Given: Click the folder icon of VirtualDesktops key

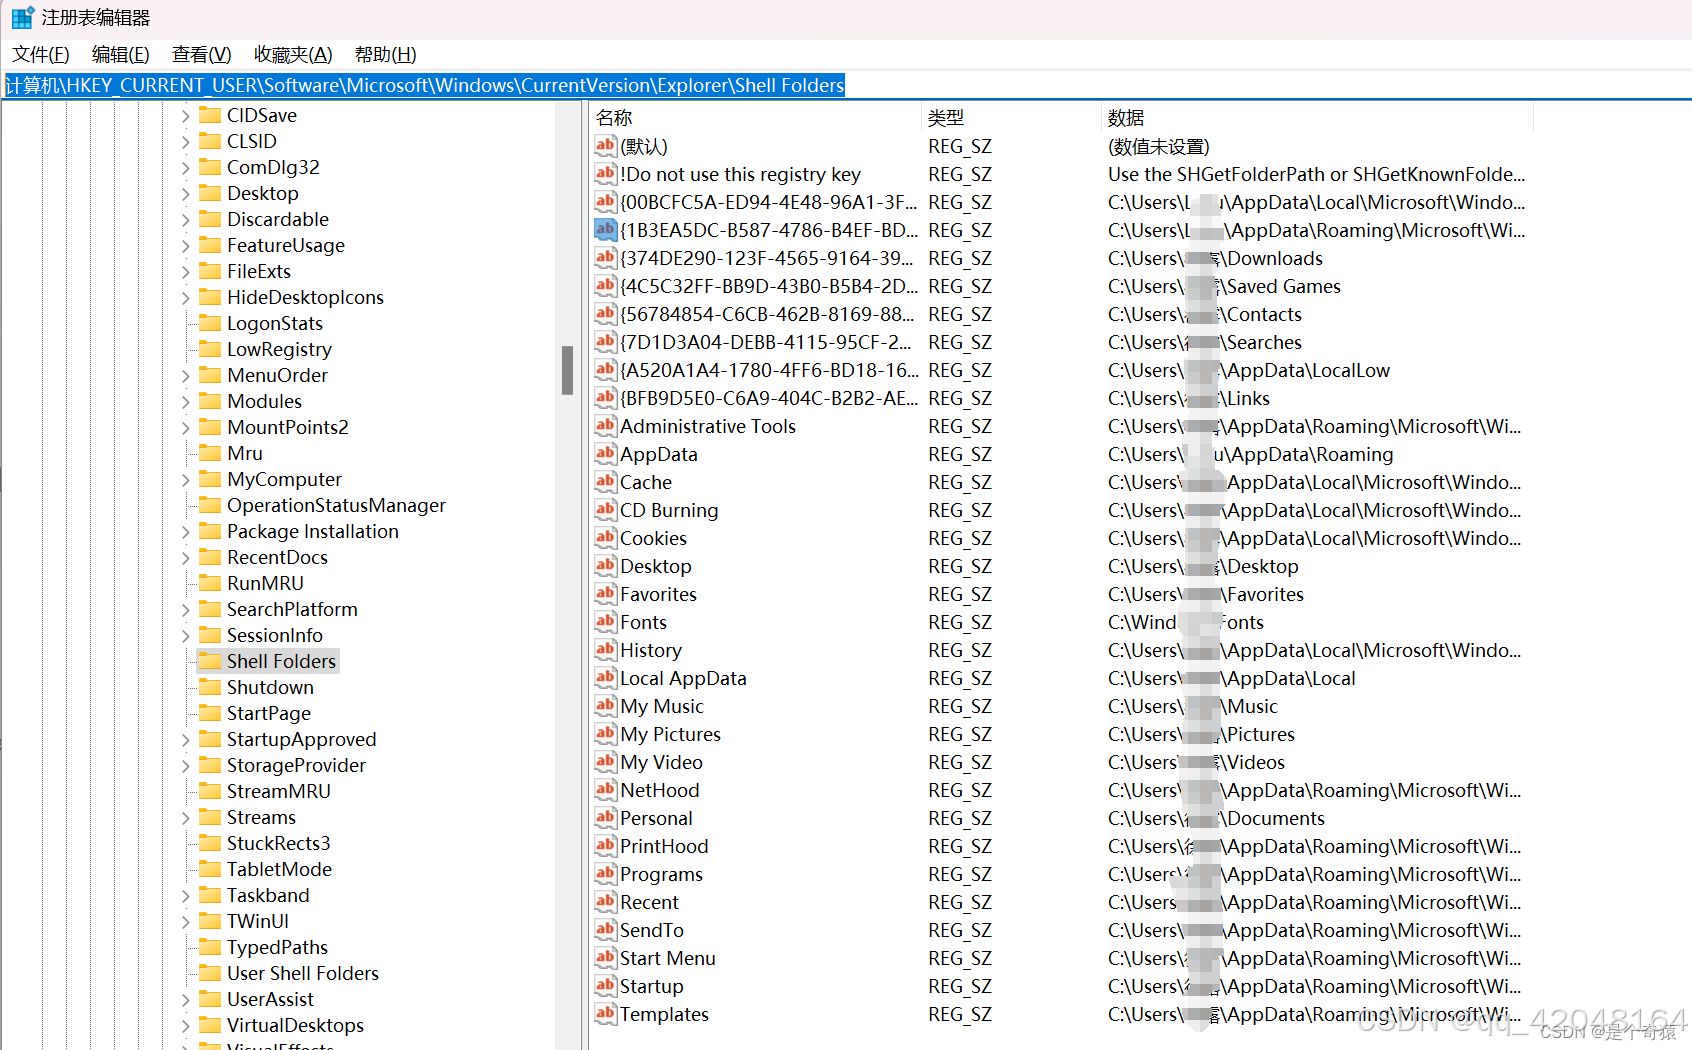Looking at the screenshot, I should [x=210, y=1025].
